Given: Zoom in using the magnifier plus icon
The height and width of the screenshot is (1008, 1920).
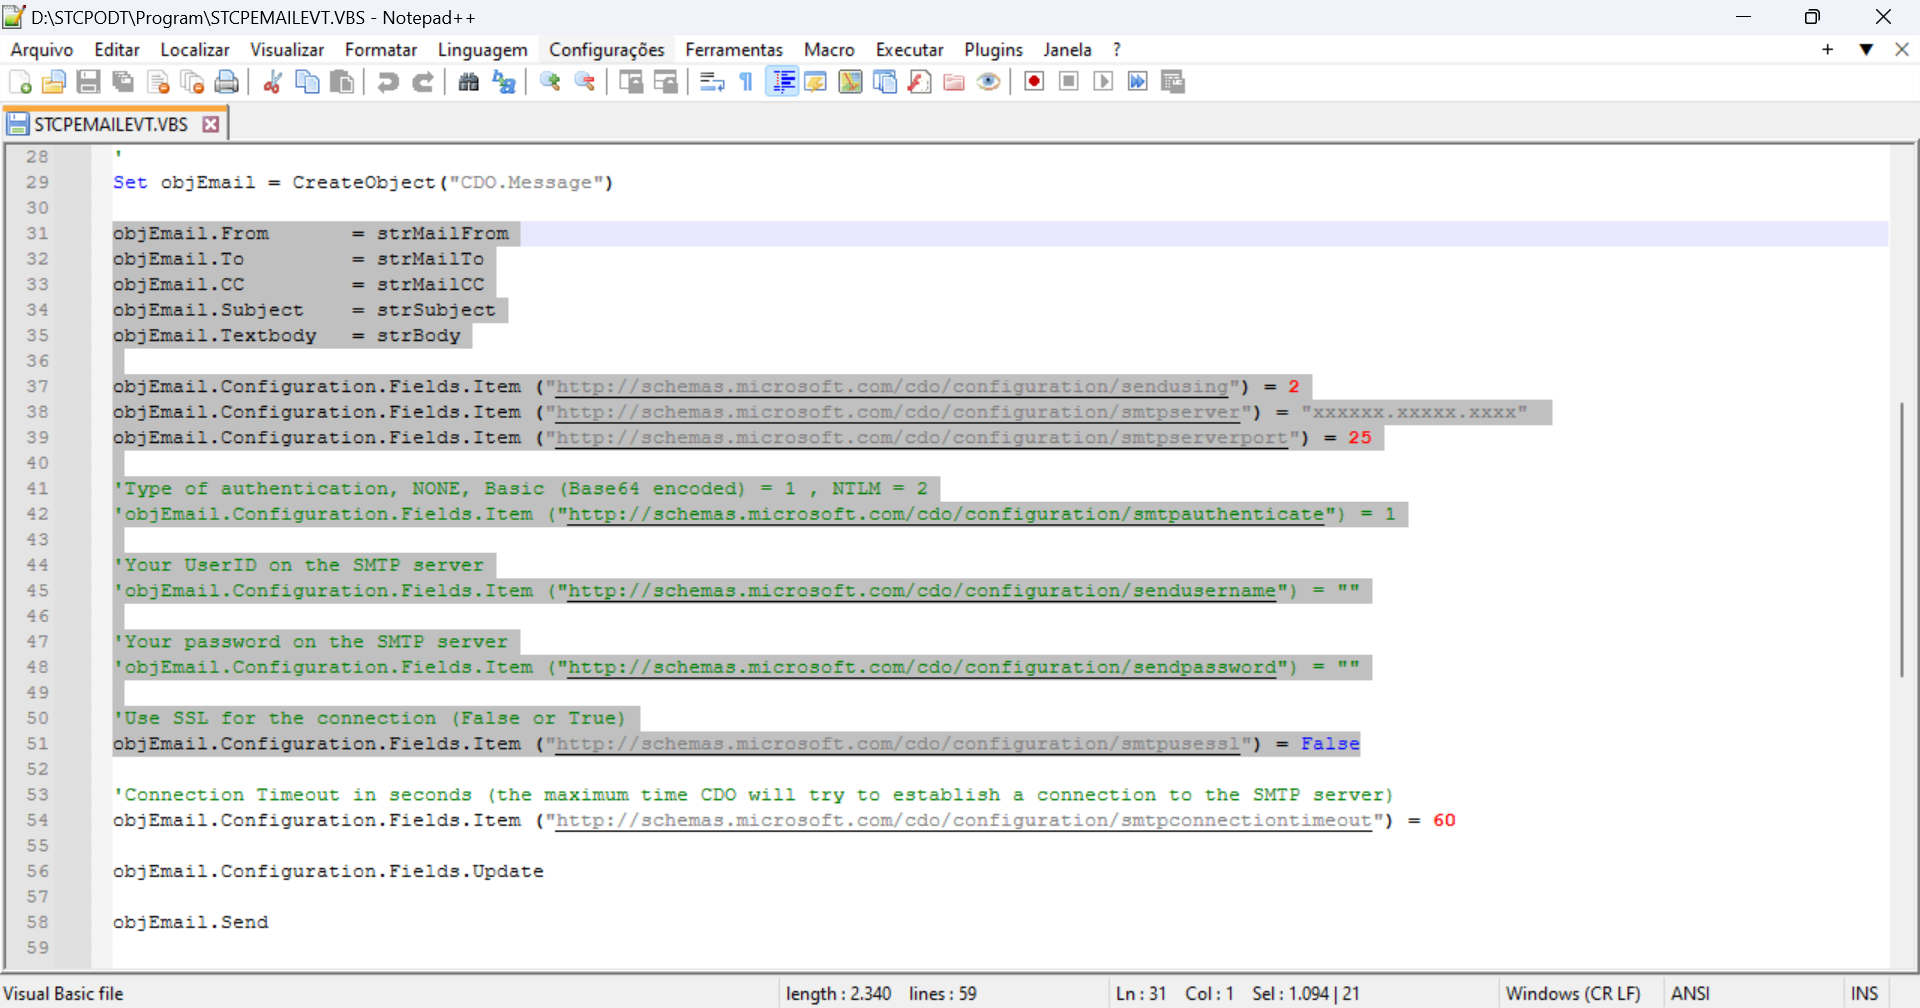Looking at the screenshot, I should tap(550, 82).
